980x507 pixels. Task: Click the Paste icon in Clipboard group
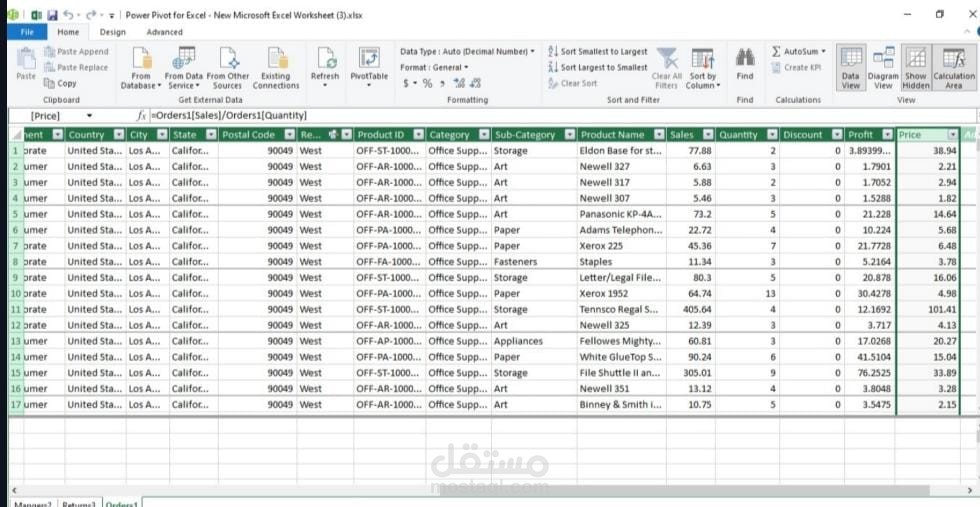pyautogui.click(x=26, y=59)
